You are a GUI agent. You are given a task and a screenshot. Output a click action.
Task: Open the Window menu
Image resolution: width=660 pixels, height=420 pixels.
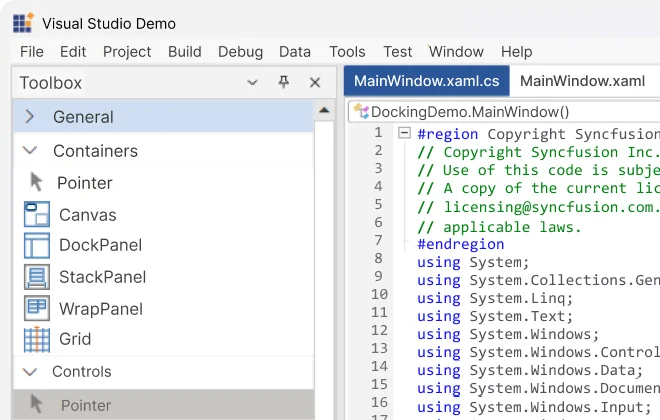point(456,52)
